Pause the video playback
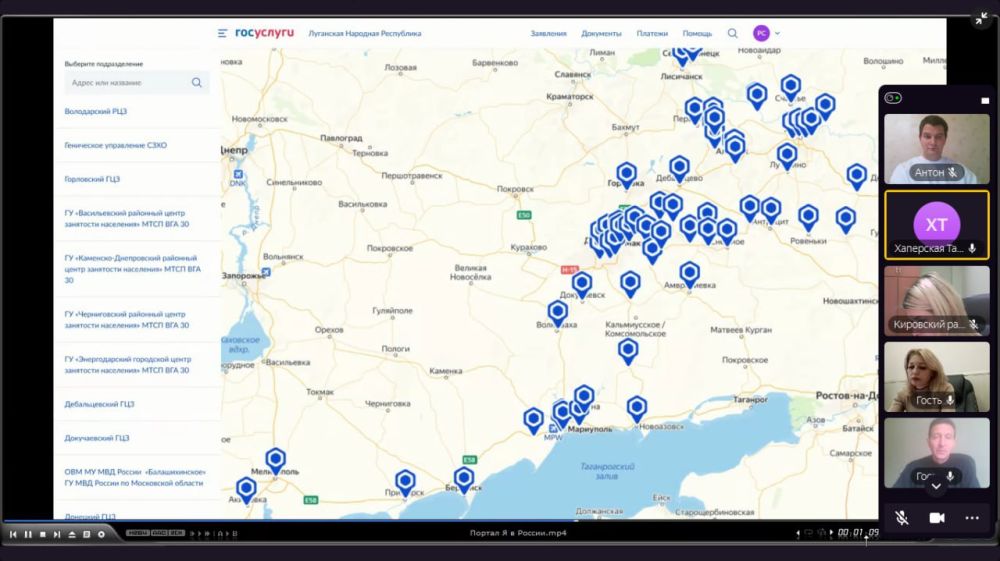1000x561 pixels. [x=28, y=534]
